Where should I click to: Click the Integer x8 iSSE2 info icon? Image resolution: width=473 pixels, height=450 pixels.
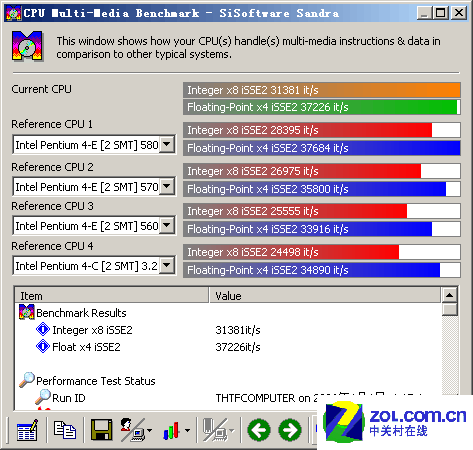(43, 329)
